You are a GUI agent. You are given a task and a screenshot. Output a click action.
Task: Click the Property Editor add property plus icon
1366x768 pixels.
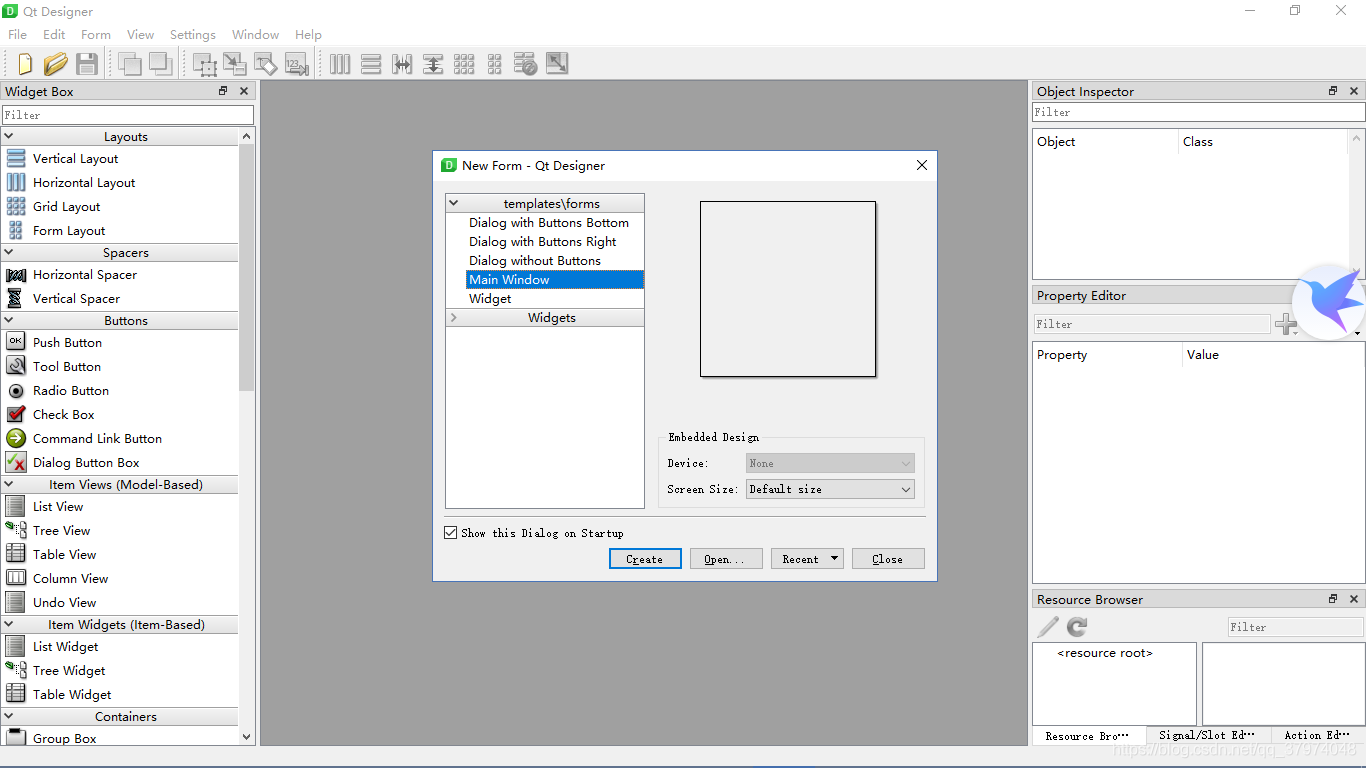pyautogui.click(x=1286, y=324)
